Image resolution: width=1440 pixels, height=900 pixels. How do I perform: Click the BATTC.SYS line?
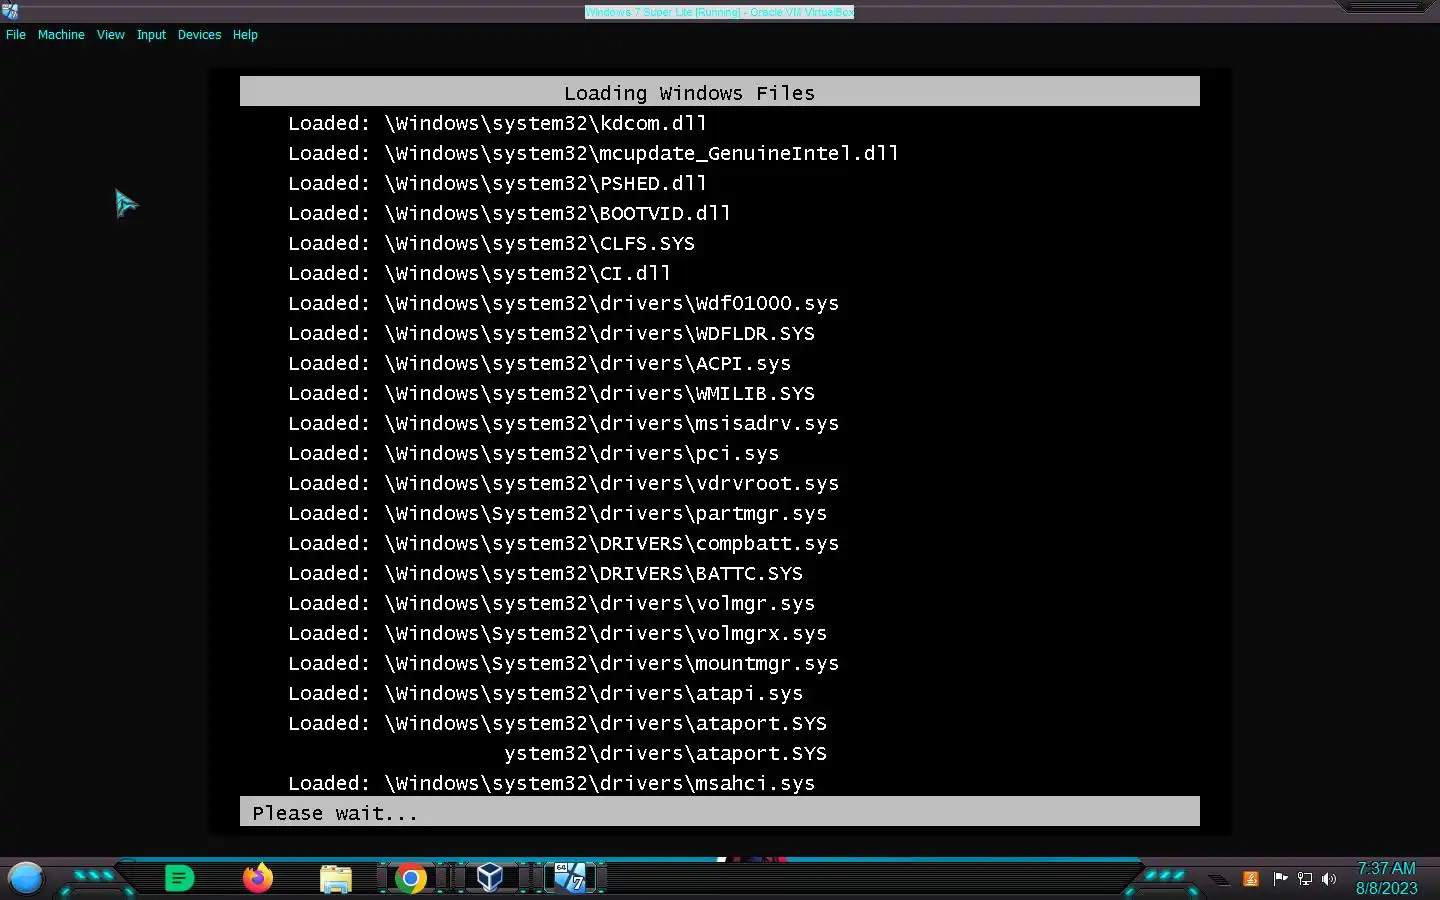point(545,573)
